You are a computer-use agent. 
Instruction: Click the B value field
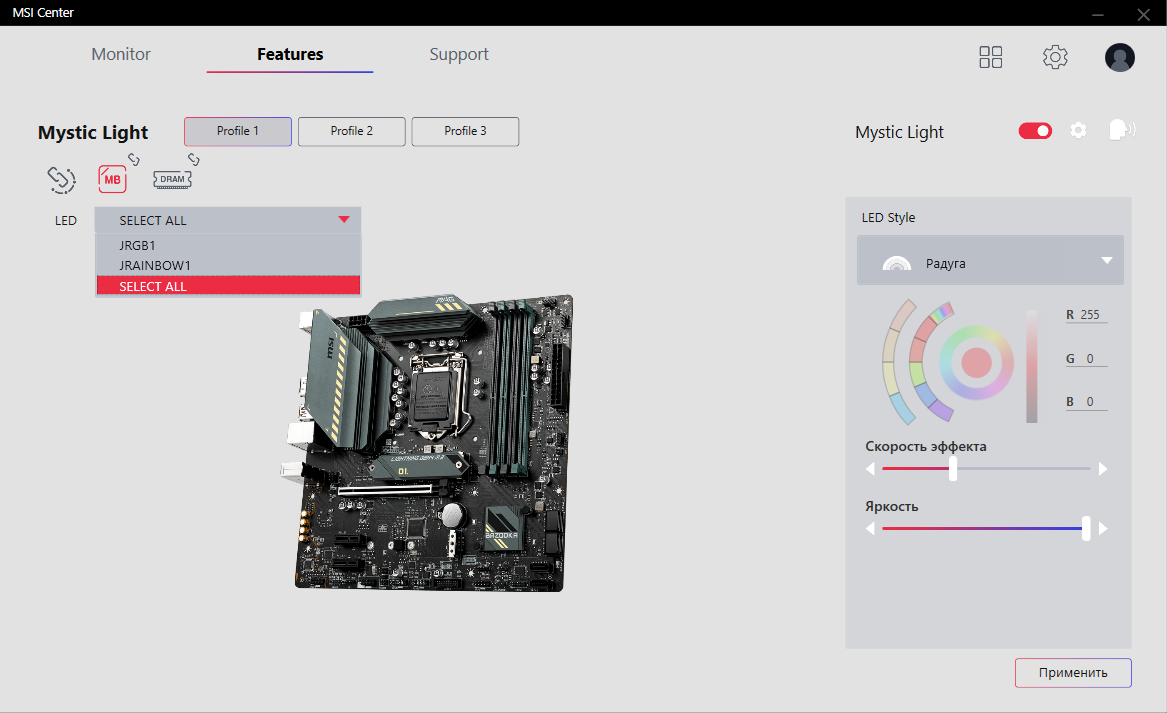1087,402
